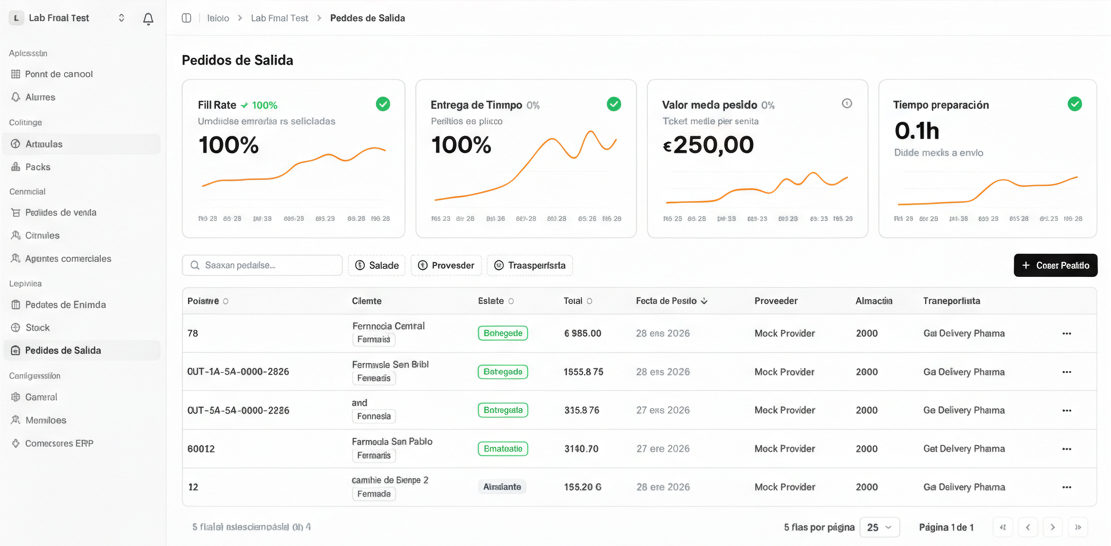Click green check on Tiempo preparación card

coord(1075,105)
